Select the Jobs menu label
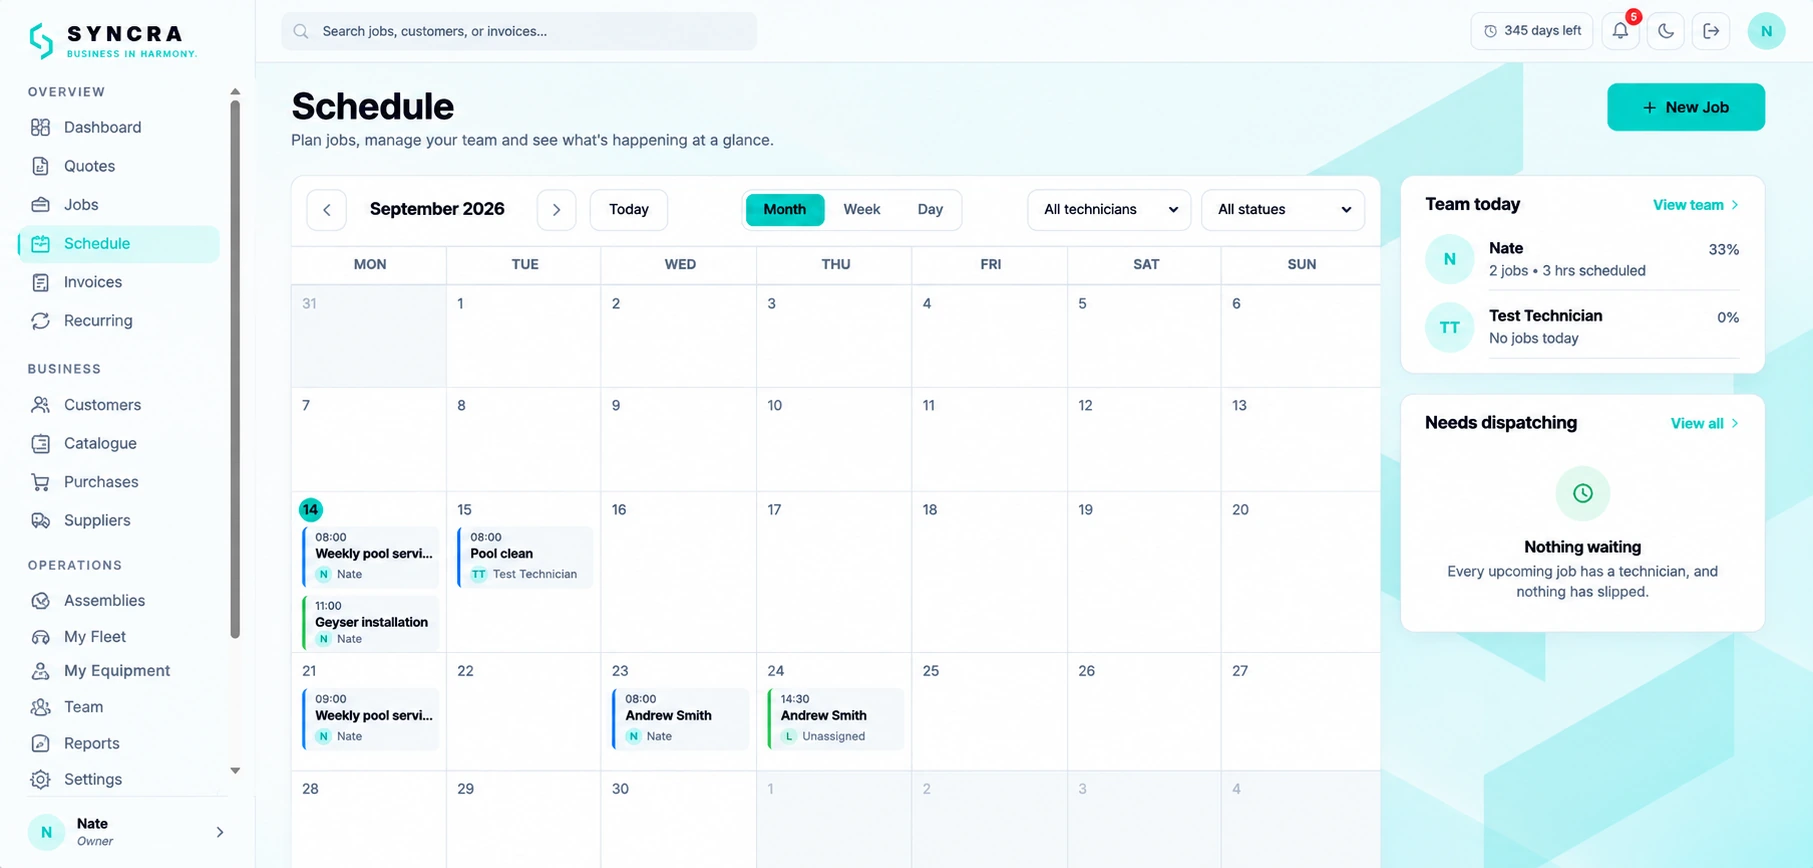The image size is (1813, 868). [81, 205]
